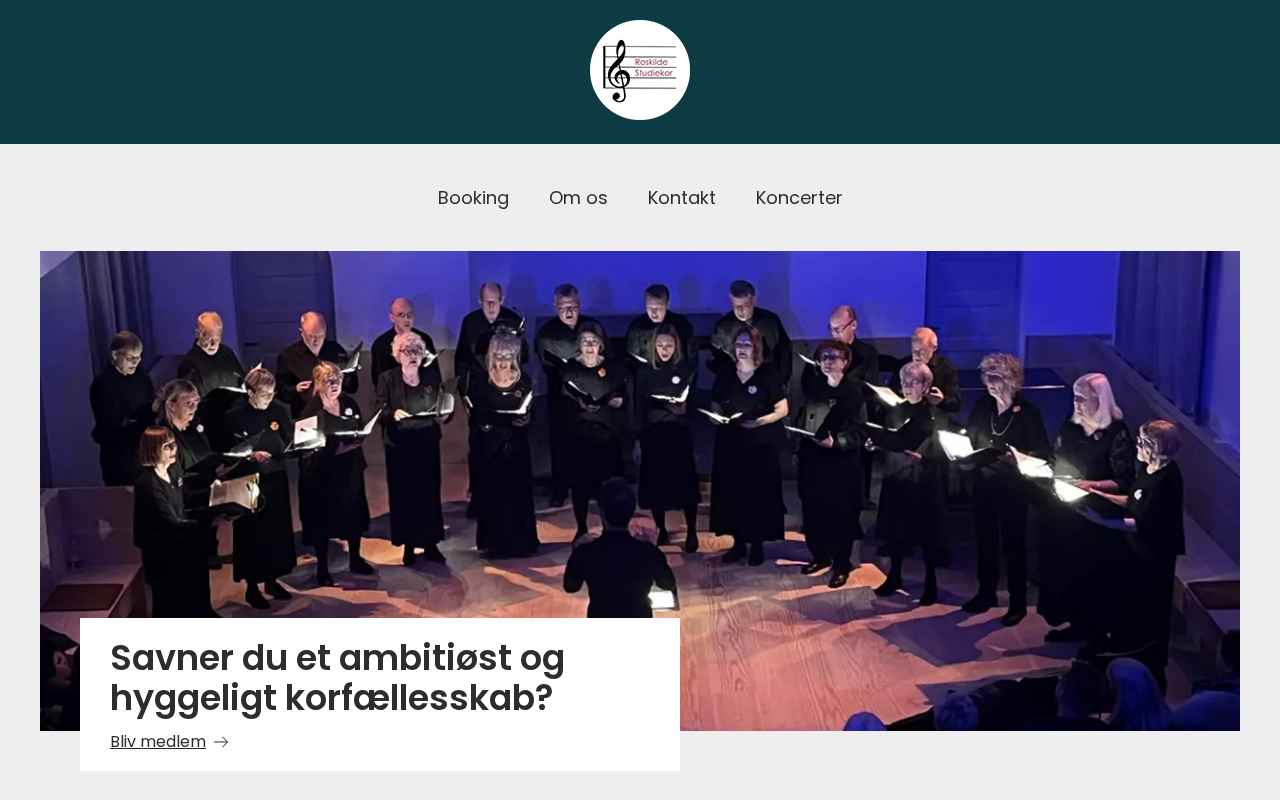Open the Koncerter navigation item
The width and height of the screenshot is (1280, 800).
(799, 198)
